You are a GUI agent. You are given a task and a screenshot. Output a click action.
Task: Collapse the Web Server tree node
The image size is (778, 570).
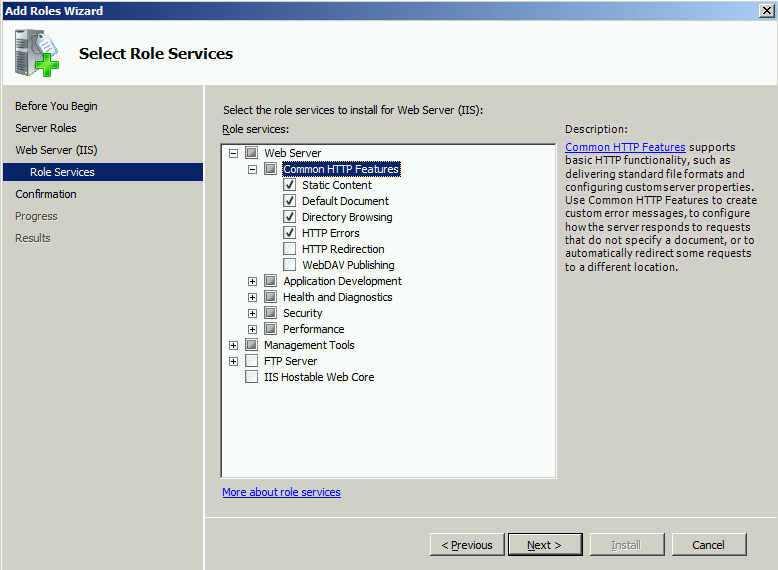(233, 153)
